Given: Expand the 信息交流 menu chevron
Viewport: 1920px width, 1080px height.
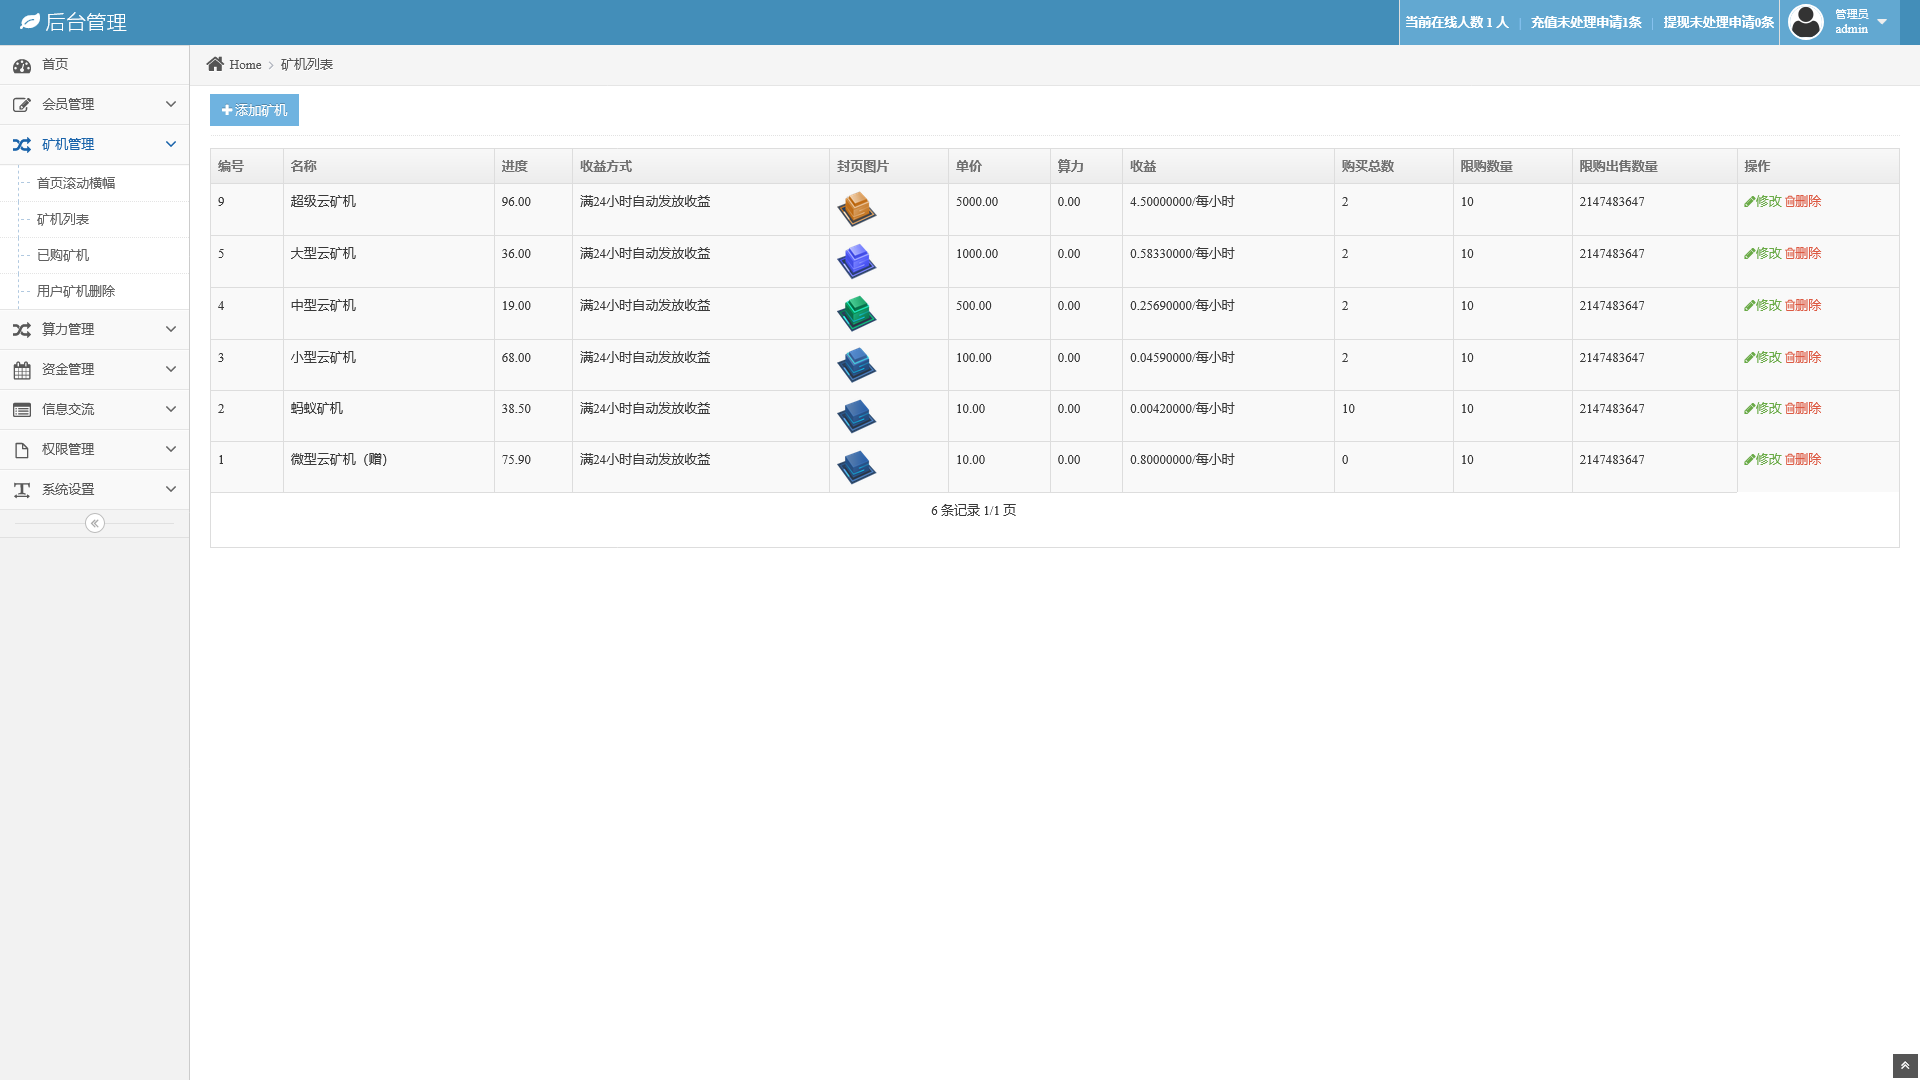Looking at the screenshot, I should coord(171,409).
